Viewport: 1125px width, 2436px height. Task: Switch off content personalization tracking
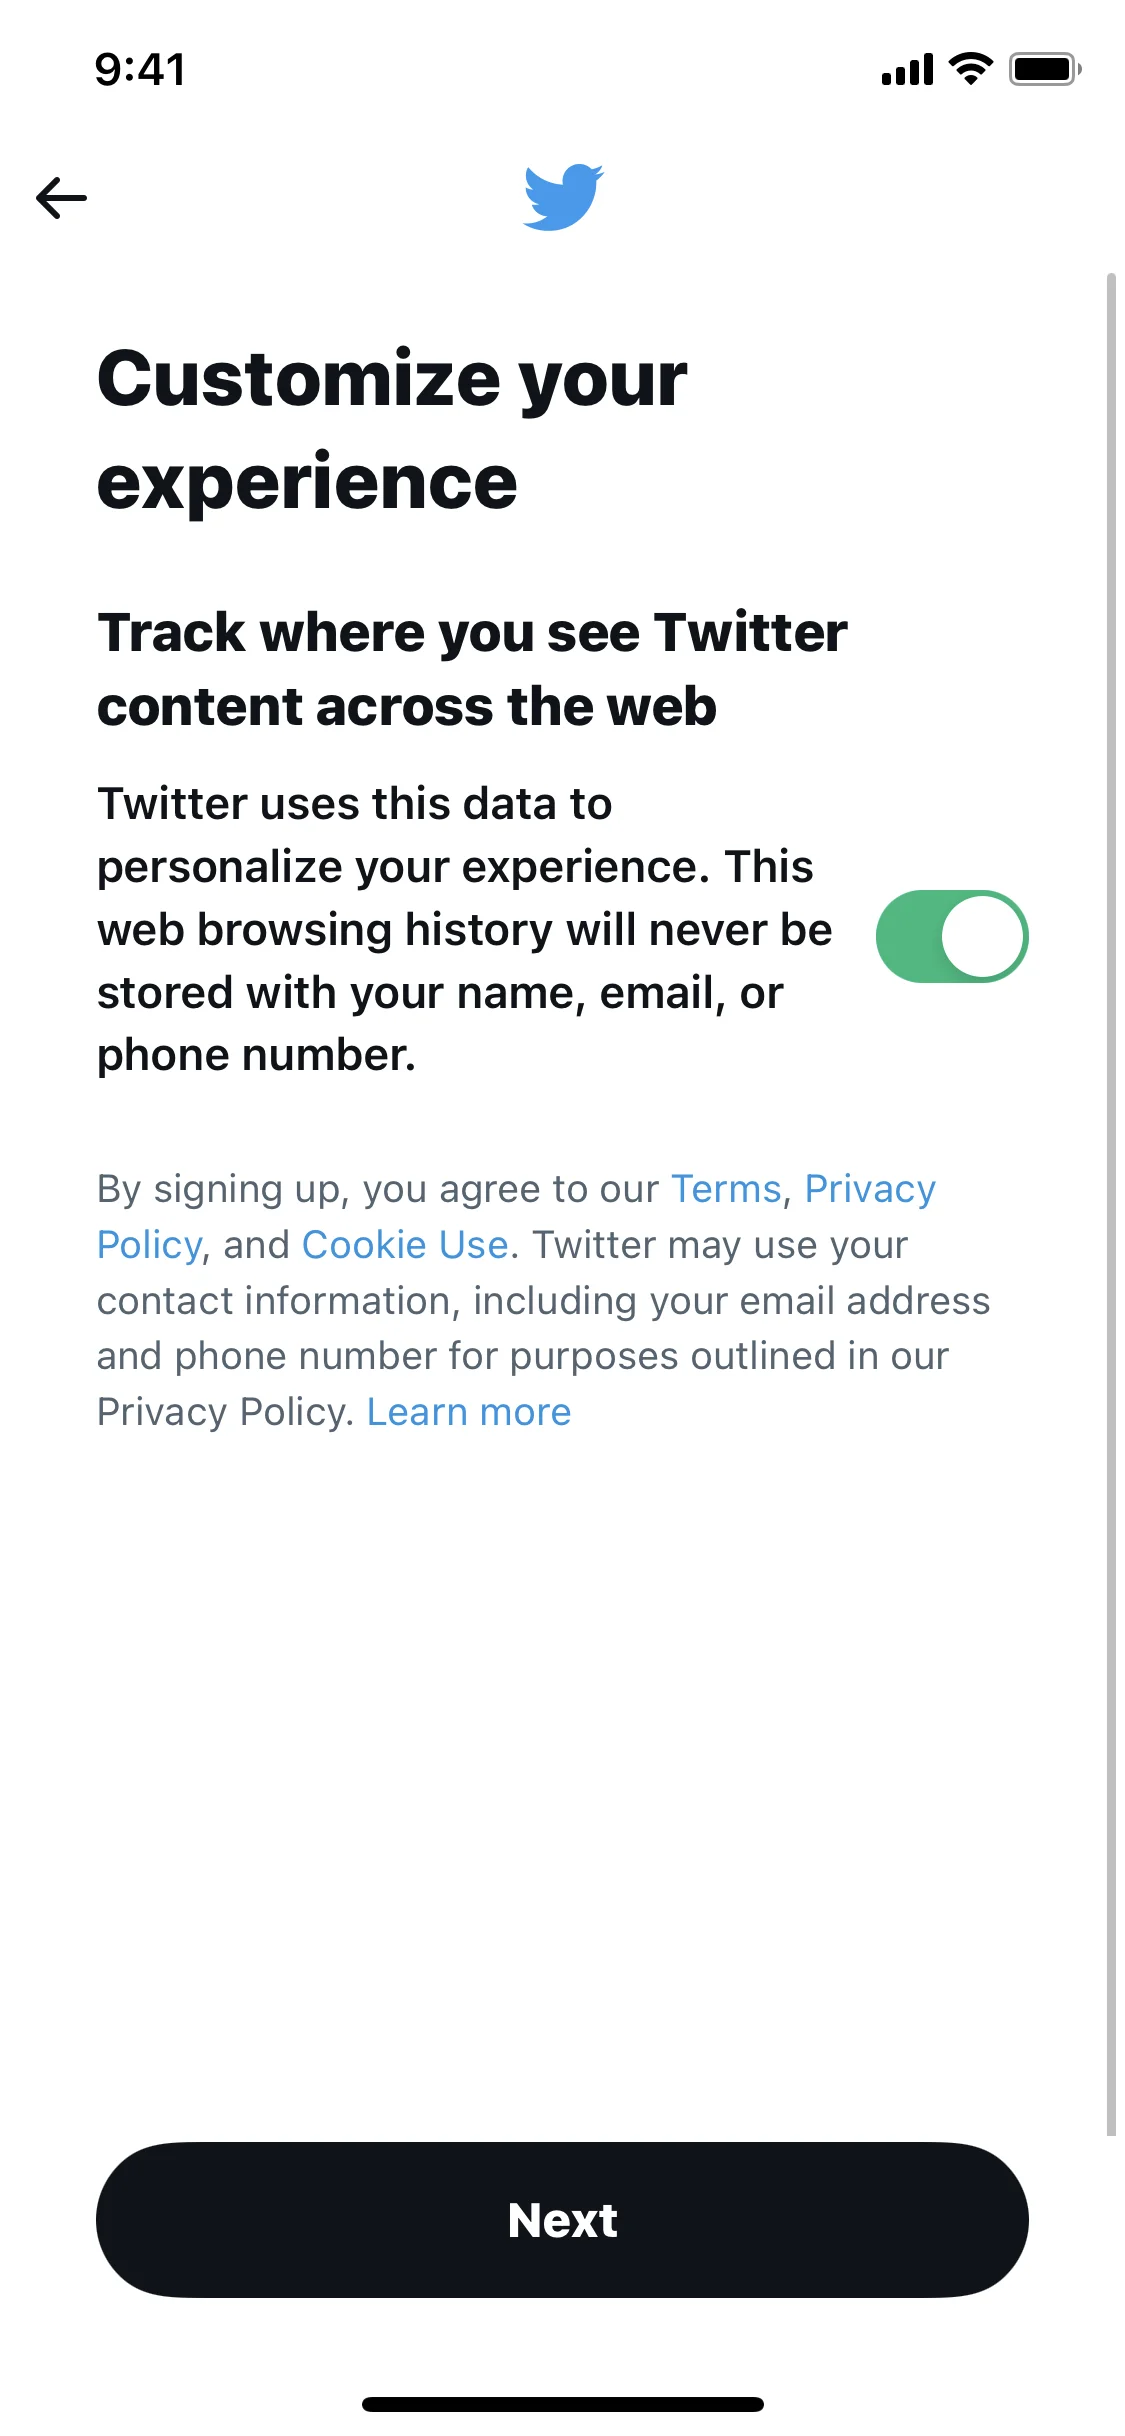[x=951, y=935]
